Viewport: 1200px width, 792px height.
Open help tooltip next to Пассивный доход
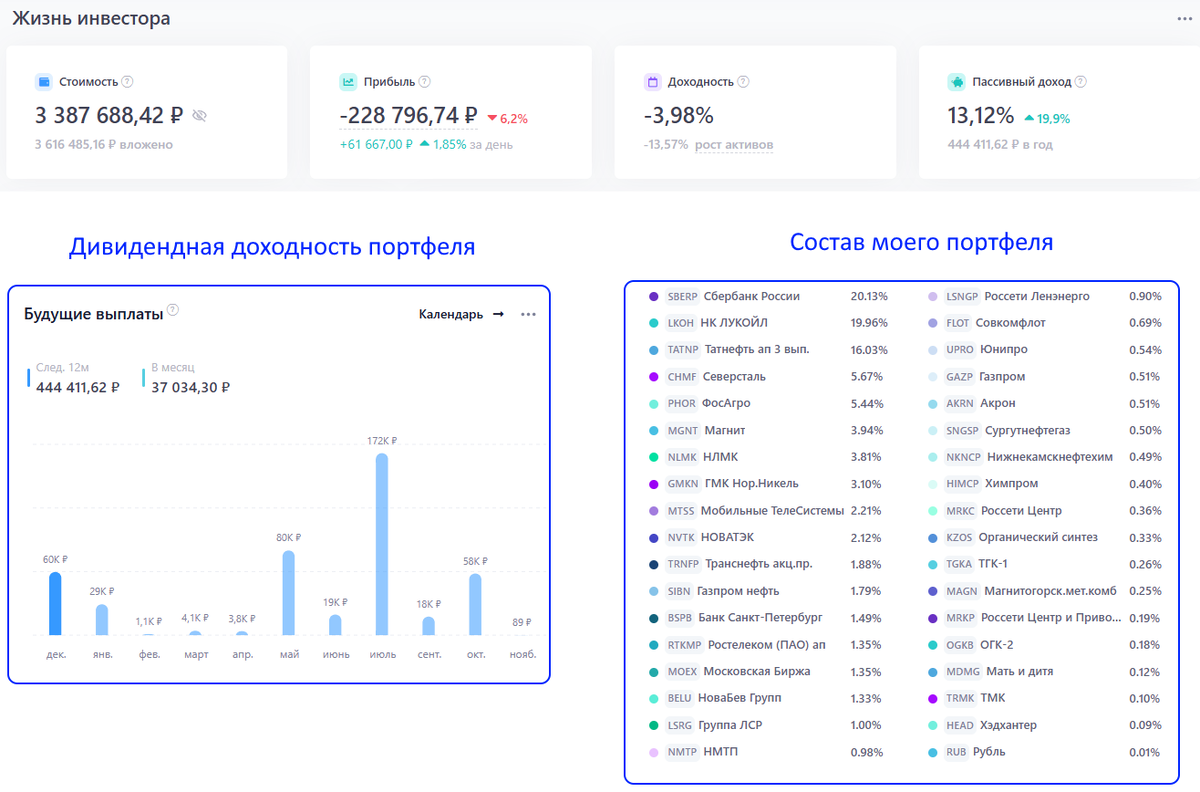[1081, 82]
